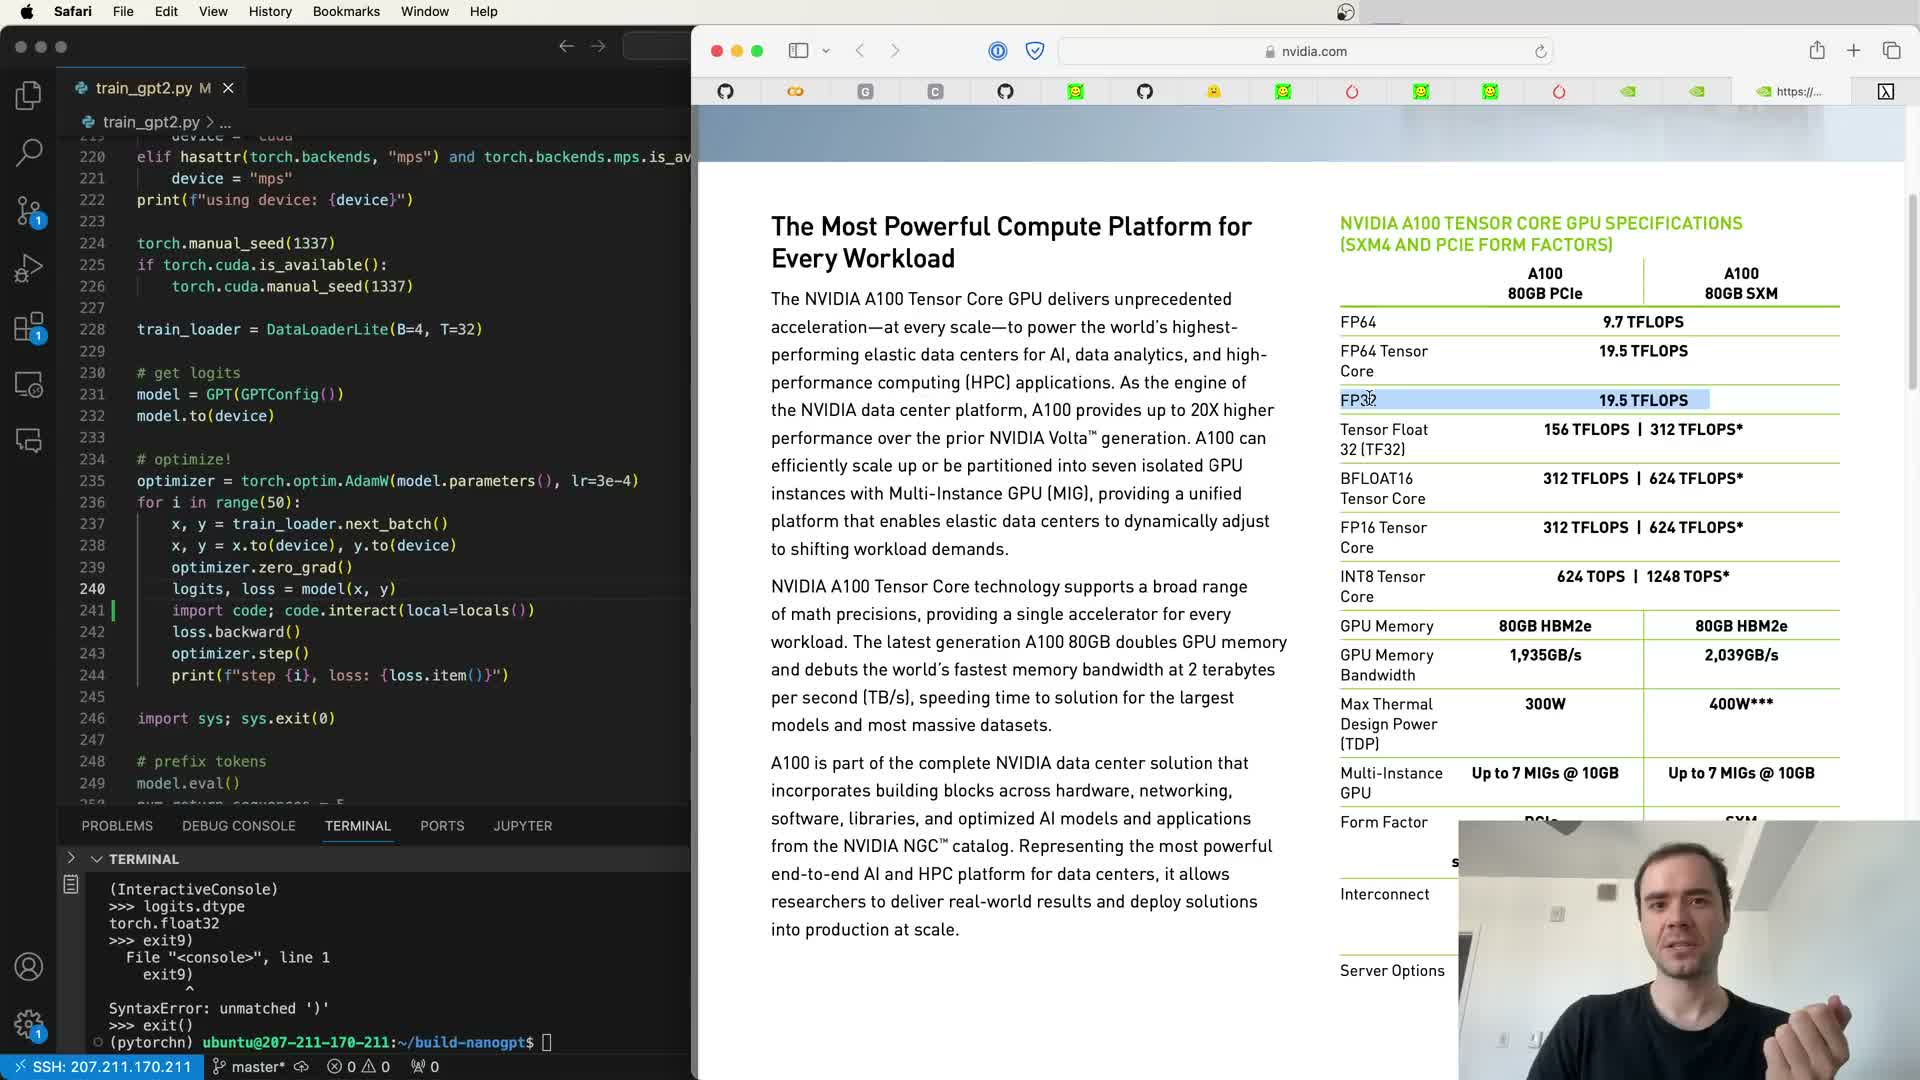Image resolution: width=1920 pixels, height=1080 pixels.
Task: Click the Accounts icon in activity bar
Action: (29, 966)
